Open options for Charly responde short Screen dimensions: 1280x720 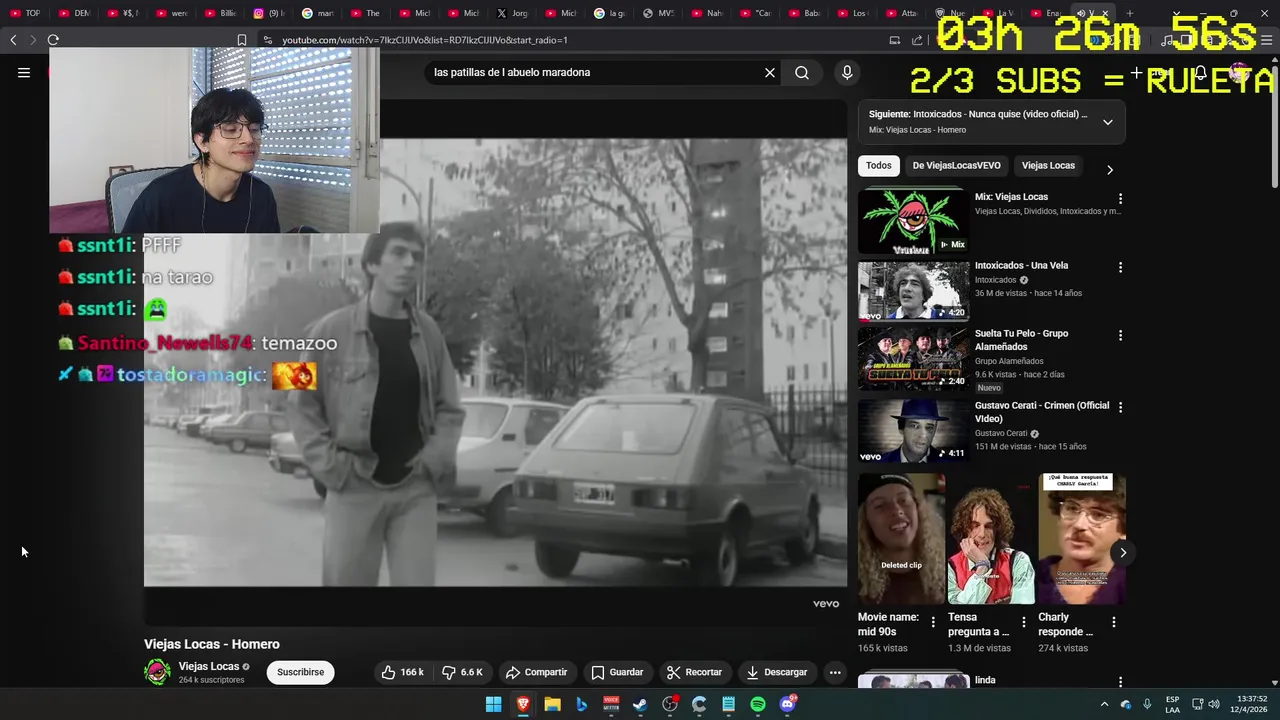pyautogui.click(x=1113, y=622)
